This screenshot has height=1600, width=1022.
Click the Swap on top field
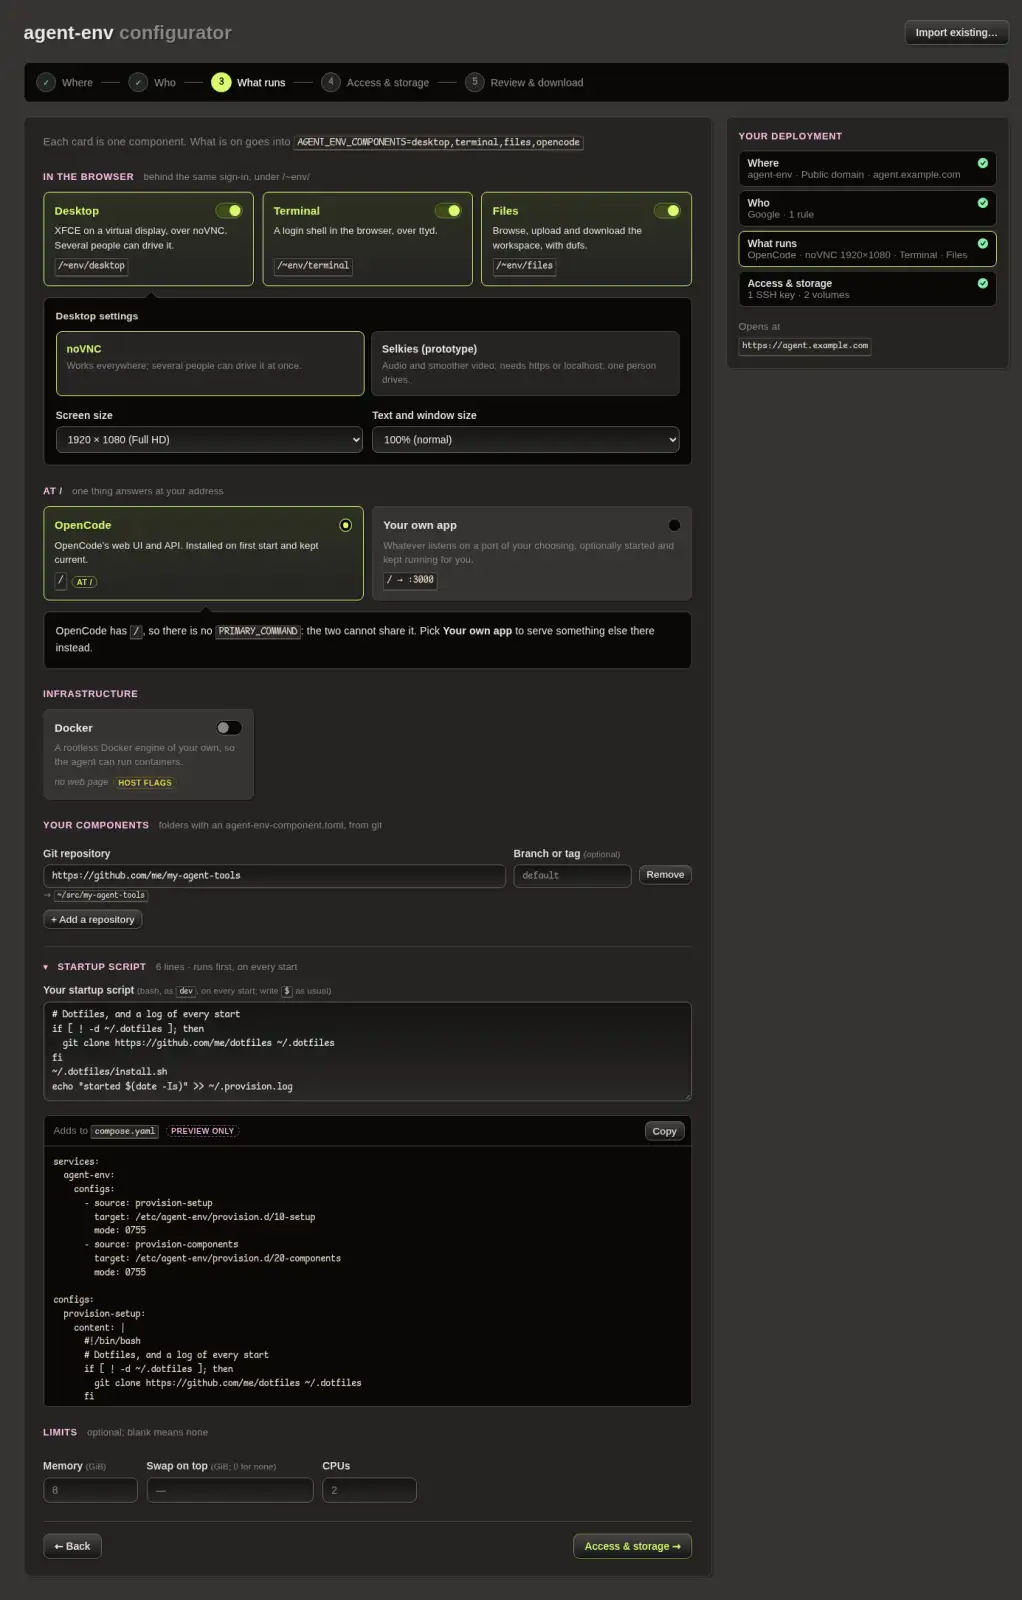click(x=230, y=1490)
